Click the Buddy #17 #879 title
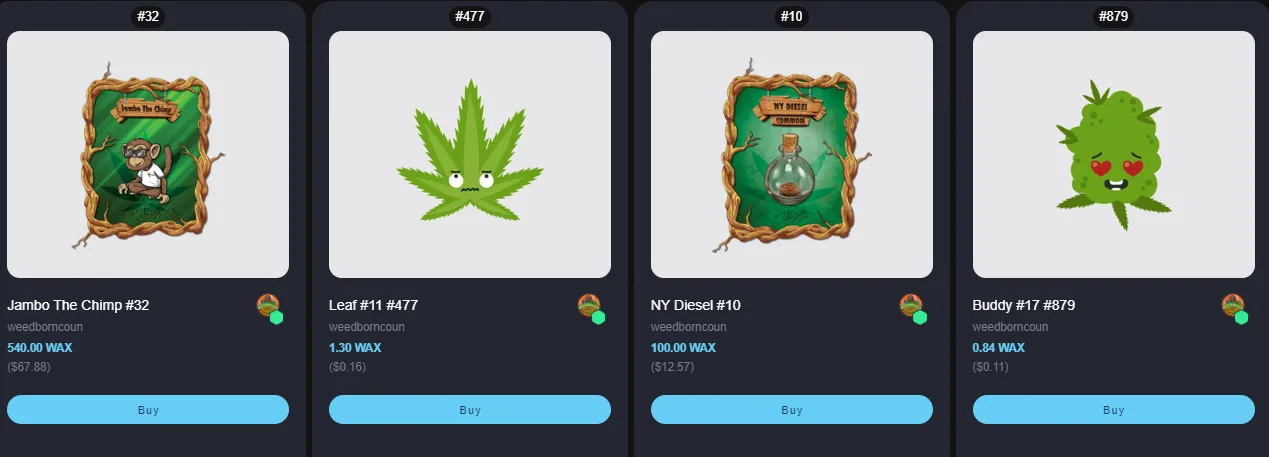Screen dimensions: 1269x457 pos(1024,305)
